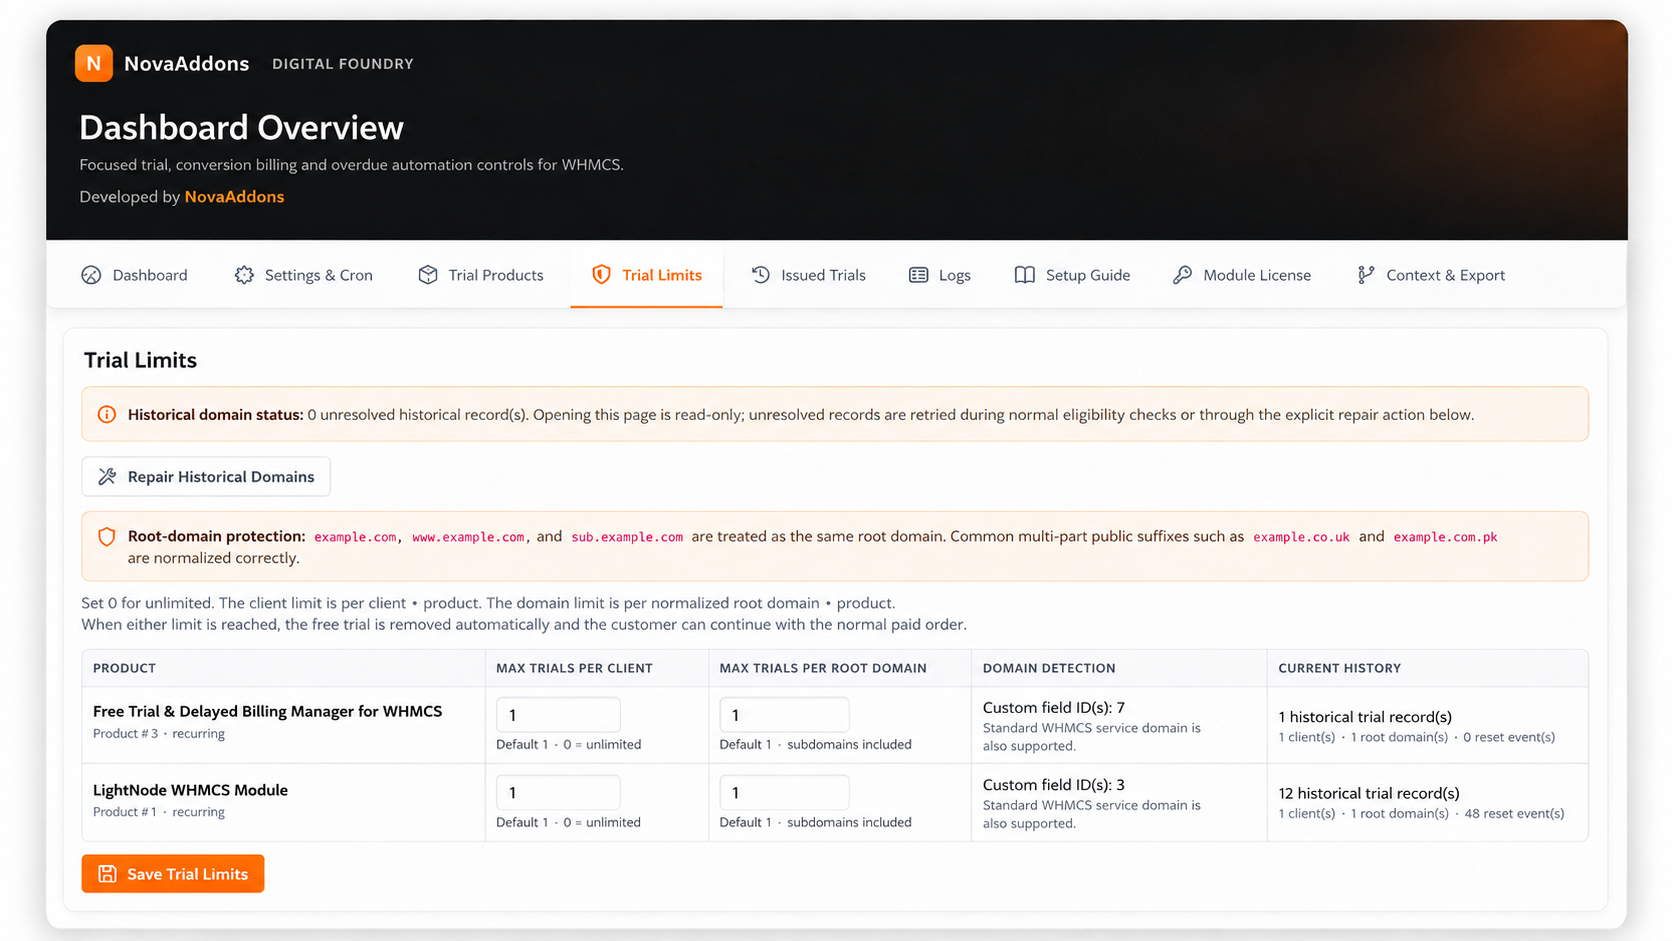1672x941 pixels.
Task: Click the LightNode WHMCS Module product name
Action: click(190, 790)
